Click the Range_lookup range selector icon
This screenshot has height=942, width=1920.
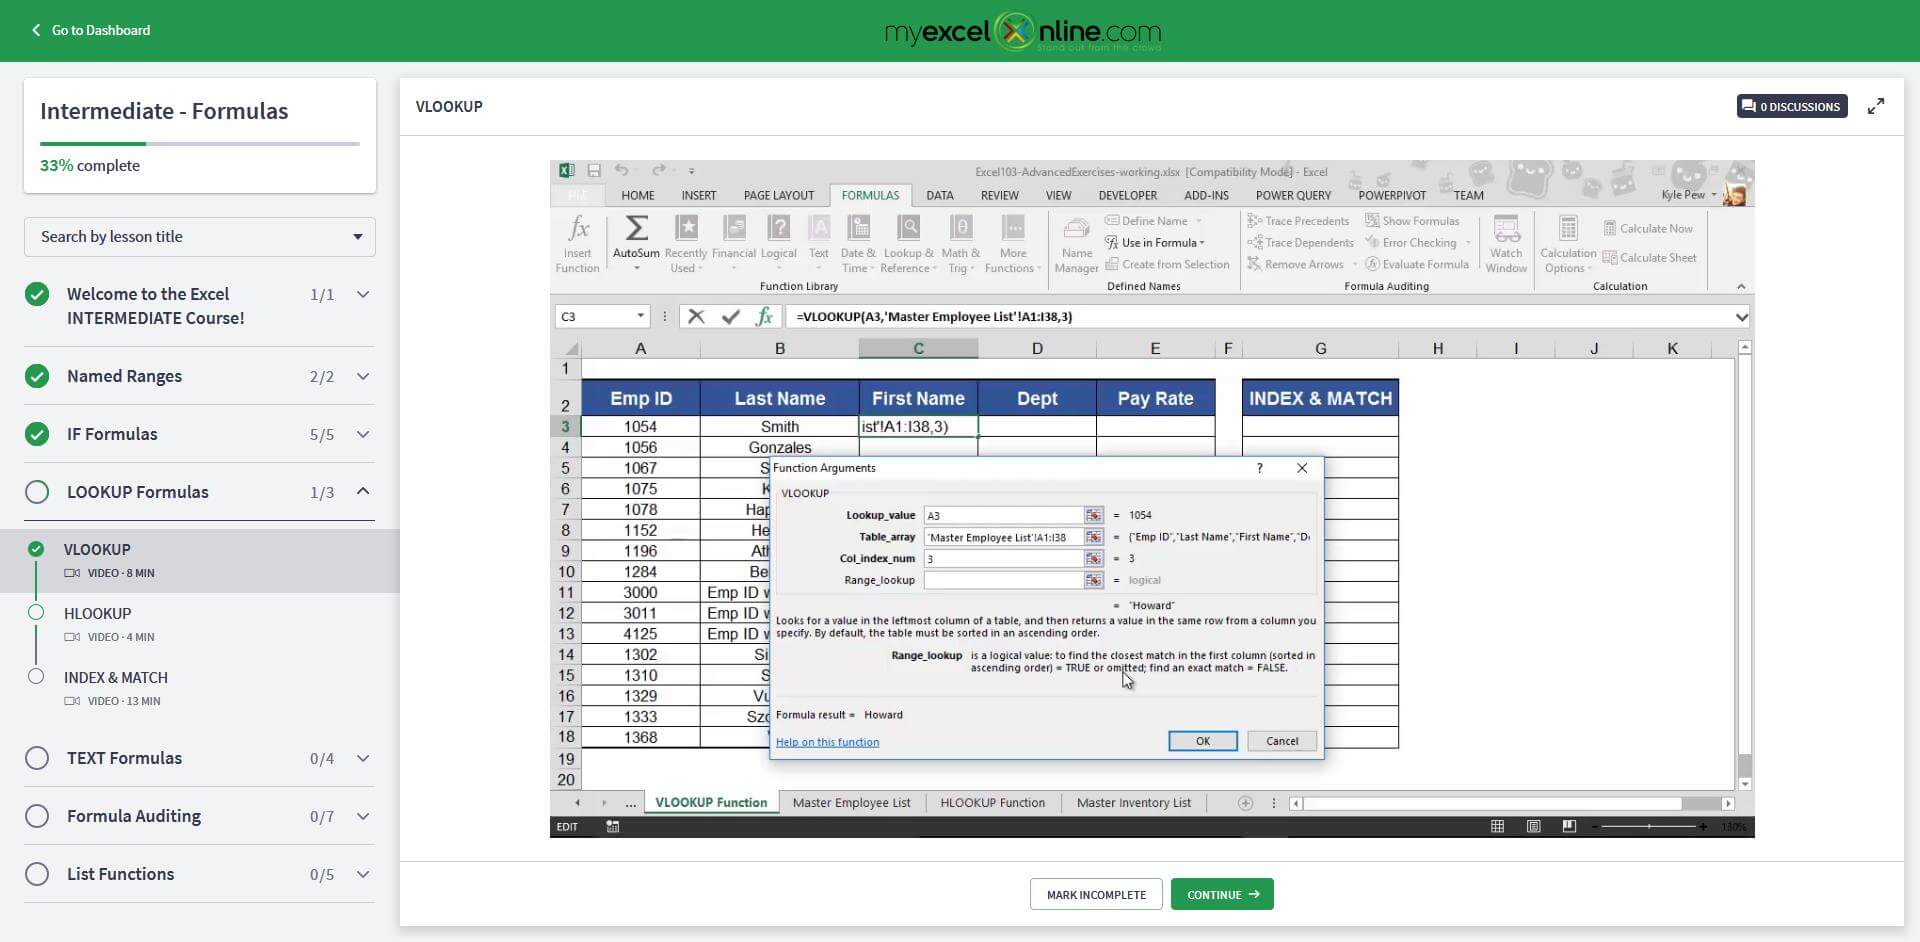click(1094, 580)
